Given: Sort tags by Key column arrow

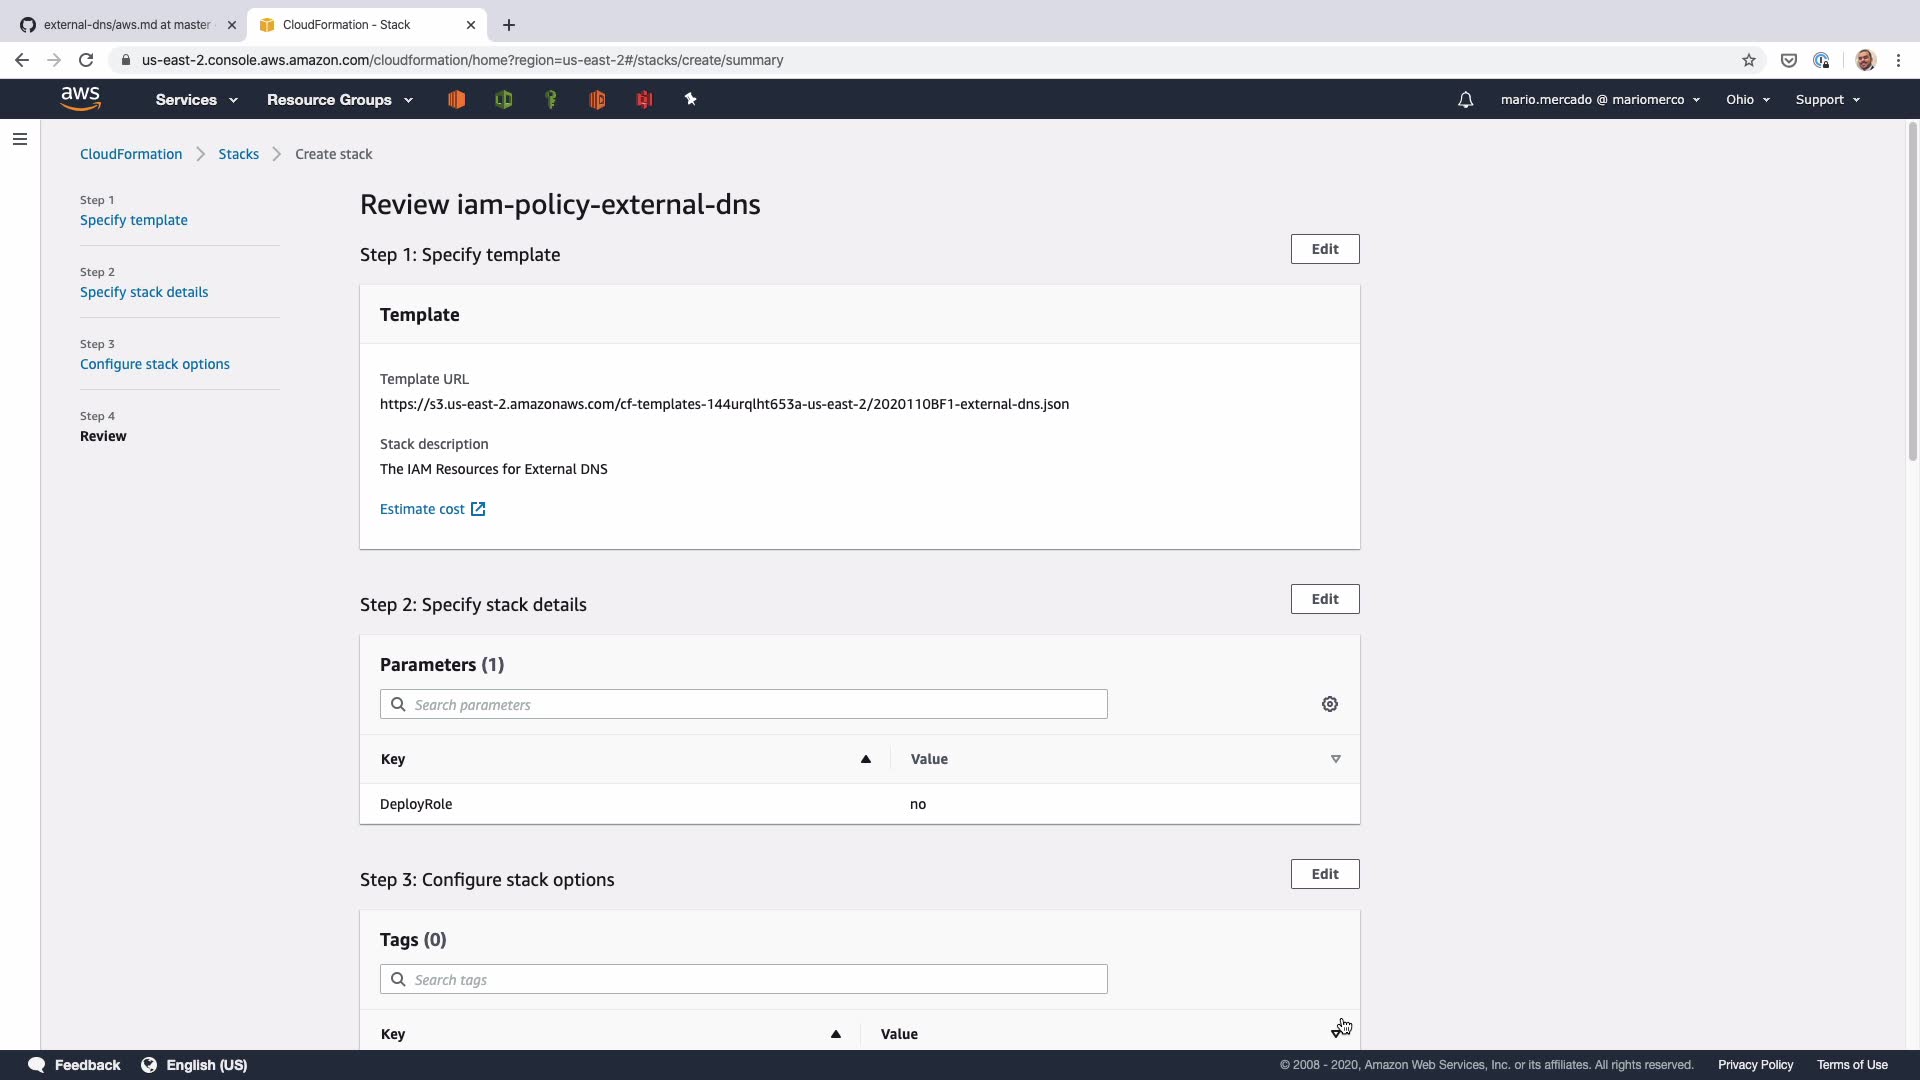Looking at the screenshot, I should (x=836, y=1034).
